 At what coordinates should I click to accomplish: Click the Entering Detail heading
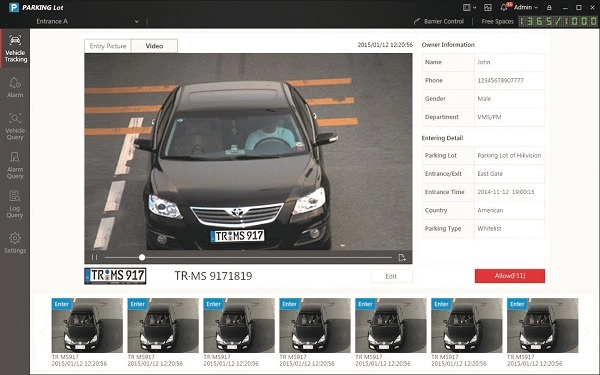point(442,138)
